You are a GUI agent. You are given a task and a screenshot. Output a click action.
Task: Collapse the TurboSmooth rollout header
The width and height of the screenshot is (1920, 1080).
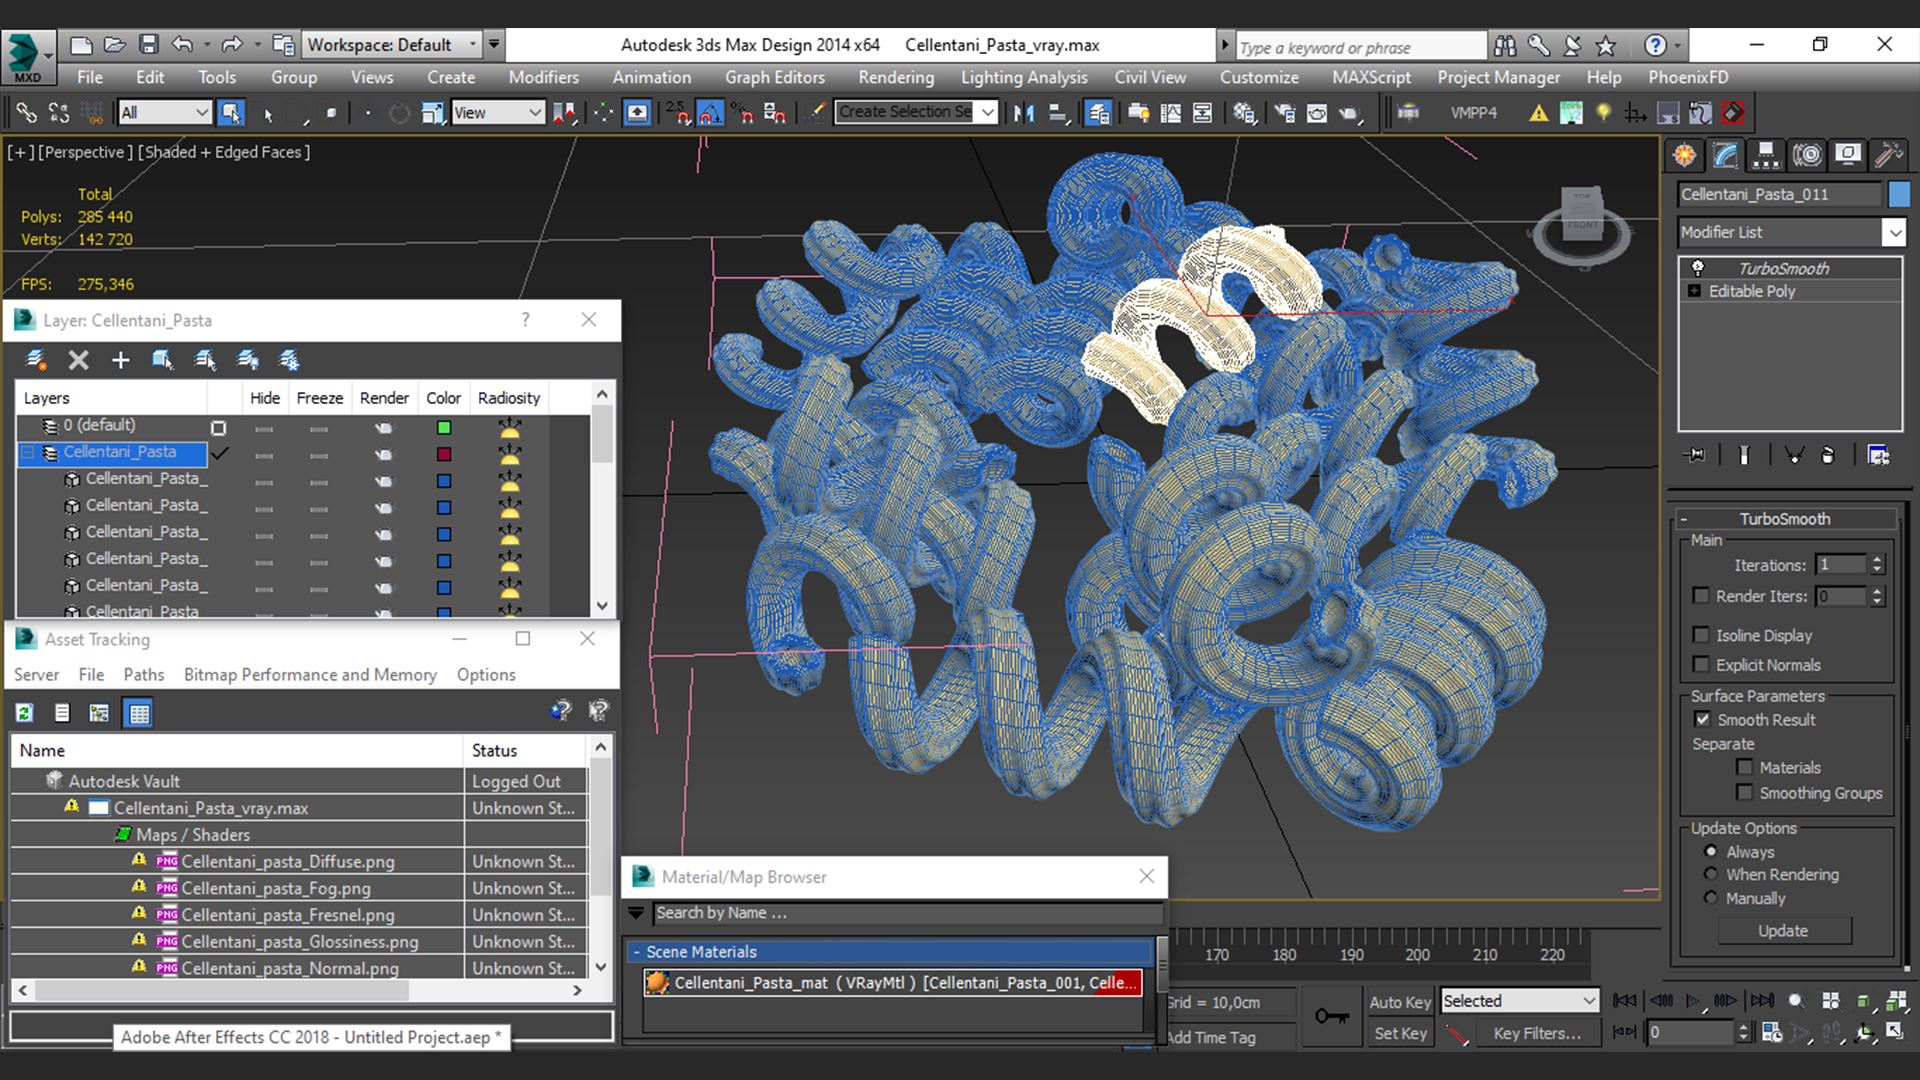coord(1684,519)
